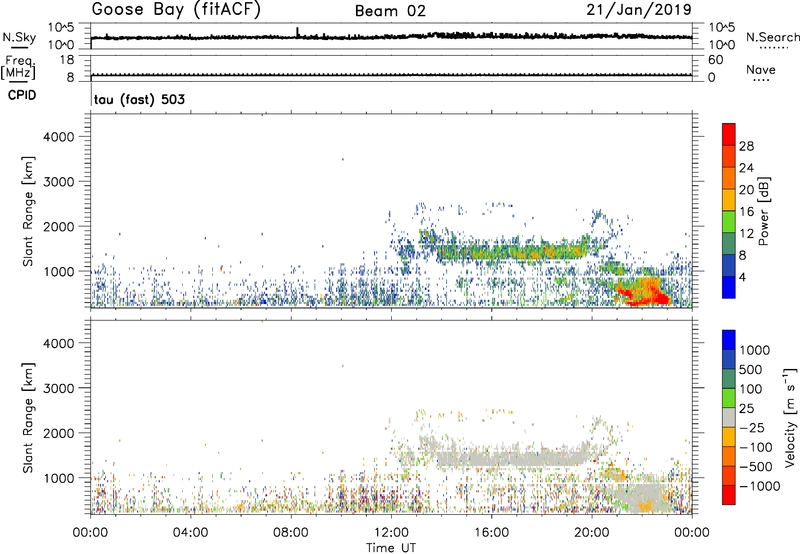The image size is (800, 554).
Task: Click the '3000' tick on velocity panel axis
Action: click(59, 388)
